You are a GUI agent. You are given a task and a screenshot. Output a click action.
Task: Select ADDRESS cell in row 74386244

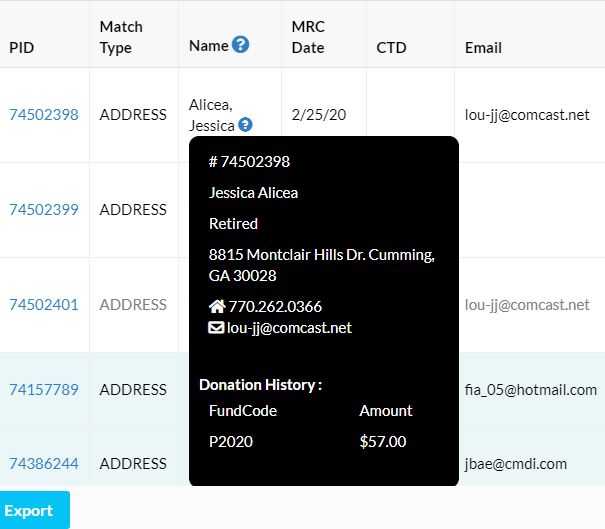tap(133, 463)
